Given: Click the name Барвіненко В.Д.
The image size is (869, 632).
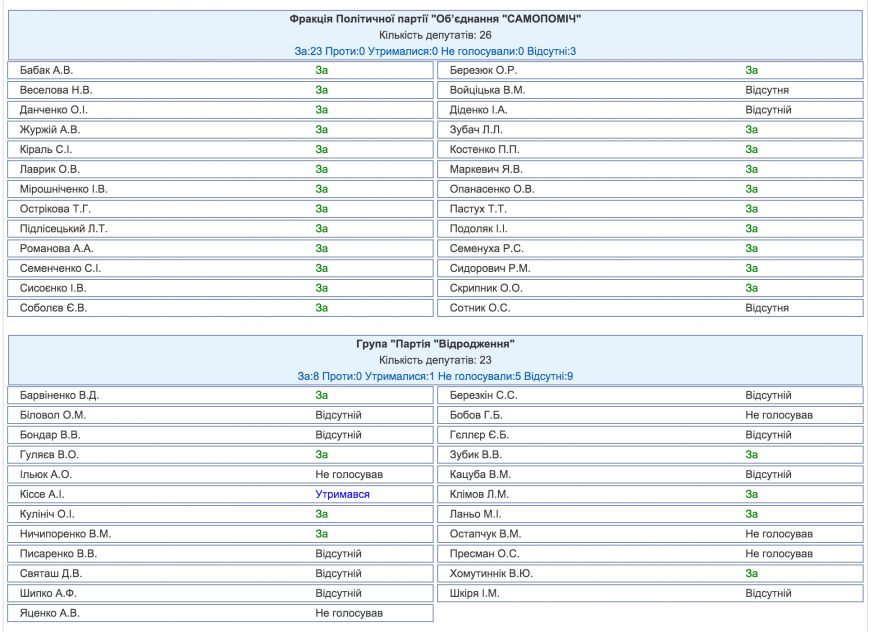Looking at the screenshot, I should 59,395.
